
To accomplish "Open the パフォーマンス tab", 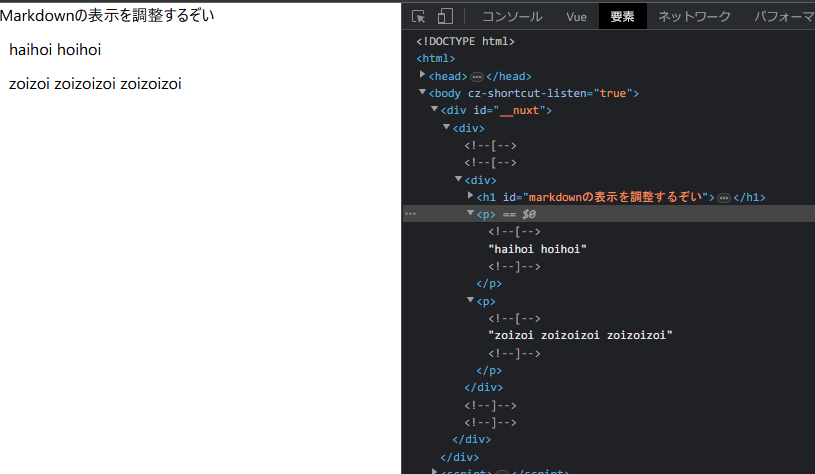I will point(784,17).
